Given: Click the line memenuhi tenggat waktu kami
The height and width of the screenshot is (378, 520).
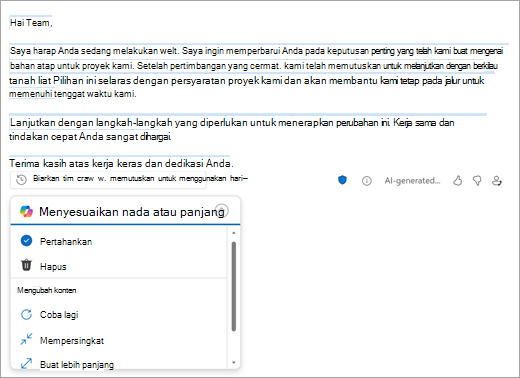Looking at the screenshot, I should tap(73, 94).
